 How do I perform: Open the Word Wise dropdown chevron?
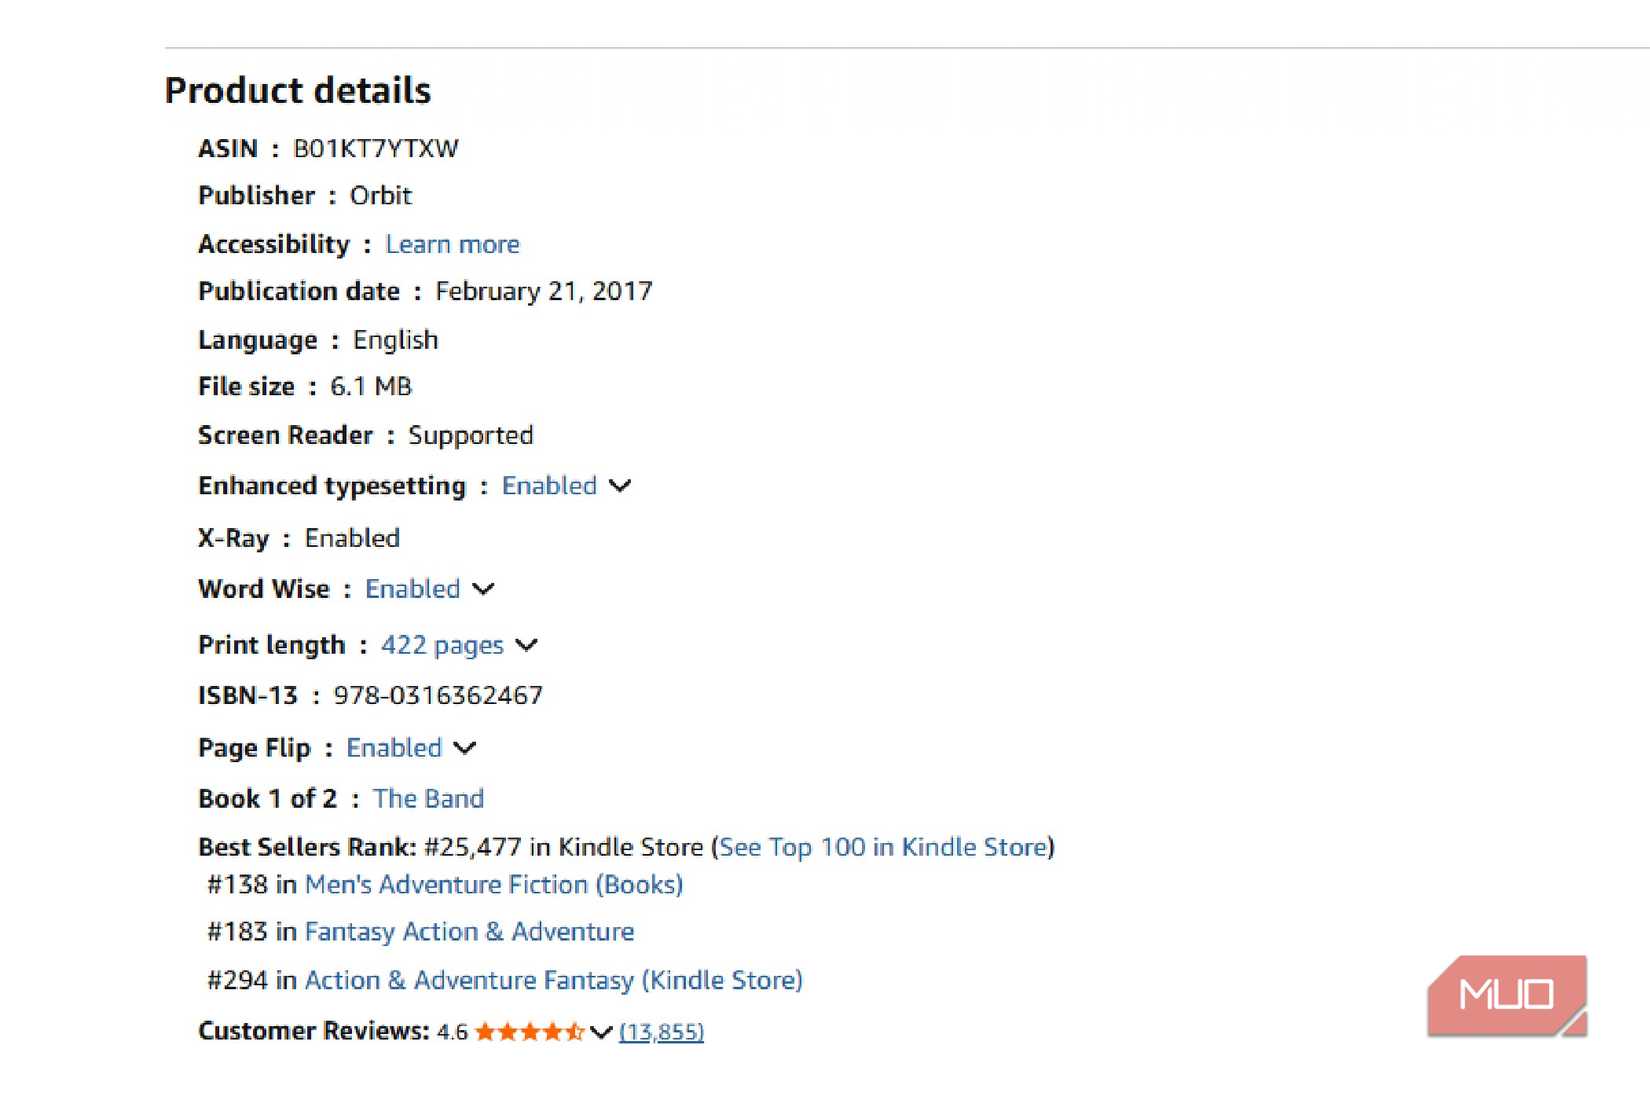[484, 590]
